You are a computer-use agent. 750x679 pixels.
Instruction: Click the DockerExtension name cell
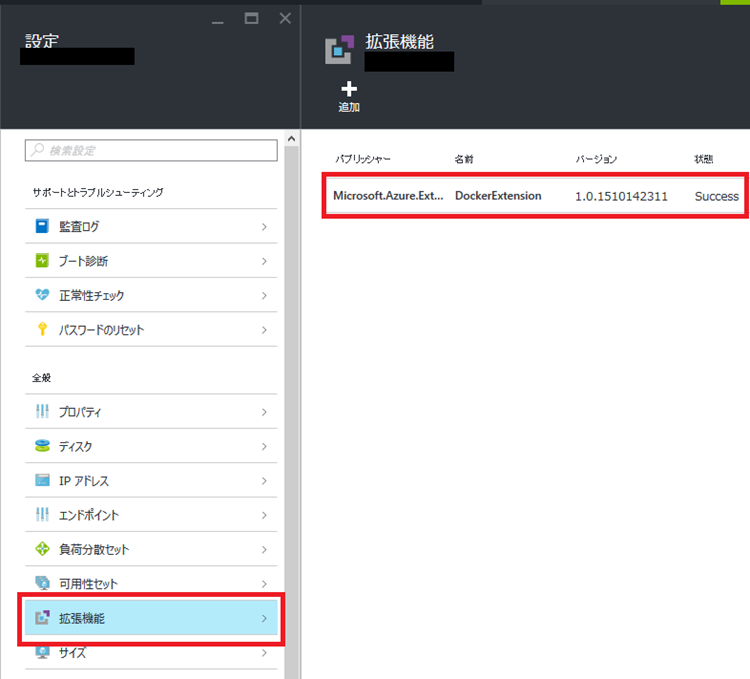(498, 196)
